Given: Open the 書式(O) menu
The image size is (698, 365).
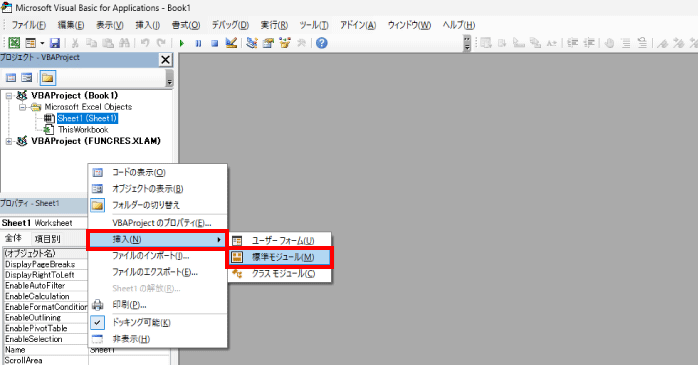Looking at the screenshot, I should pos(186,25).
